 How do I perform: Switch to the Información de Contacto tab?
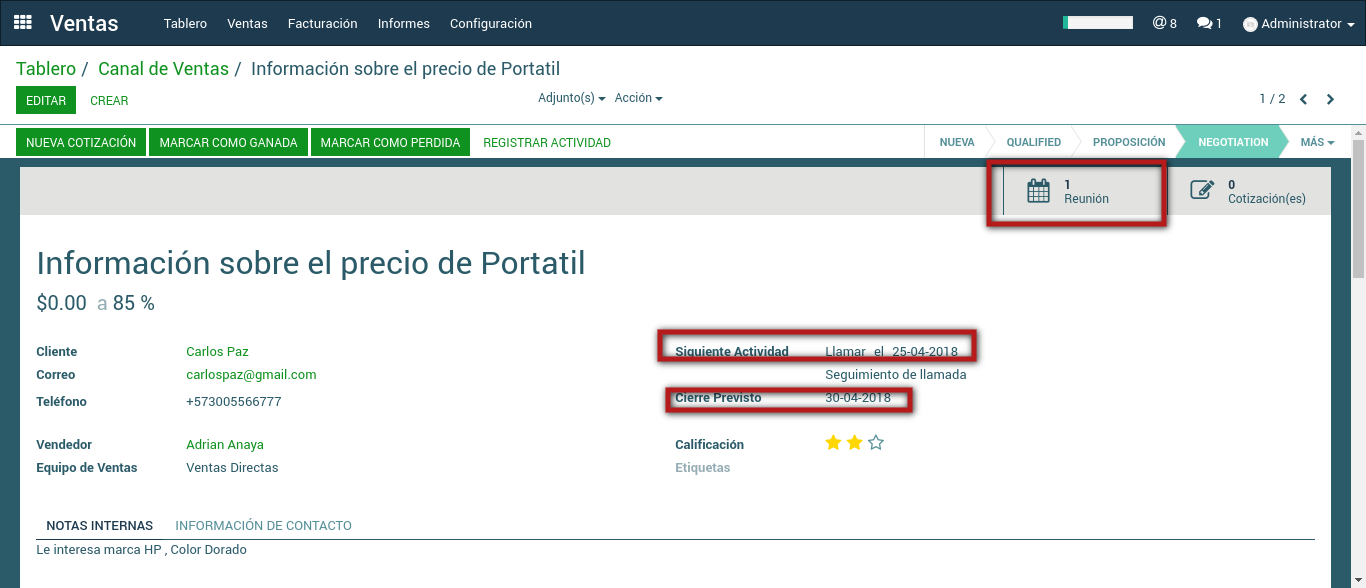coord(263,525)
